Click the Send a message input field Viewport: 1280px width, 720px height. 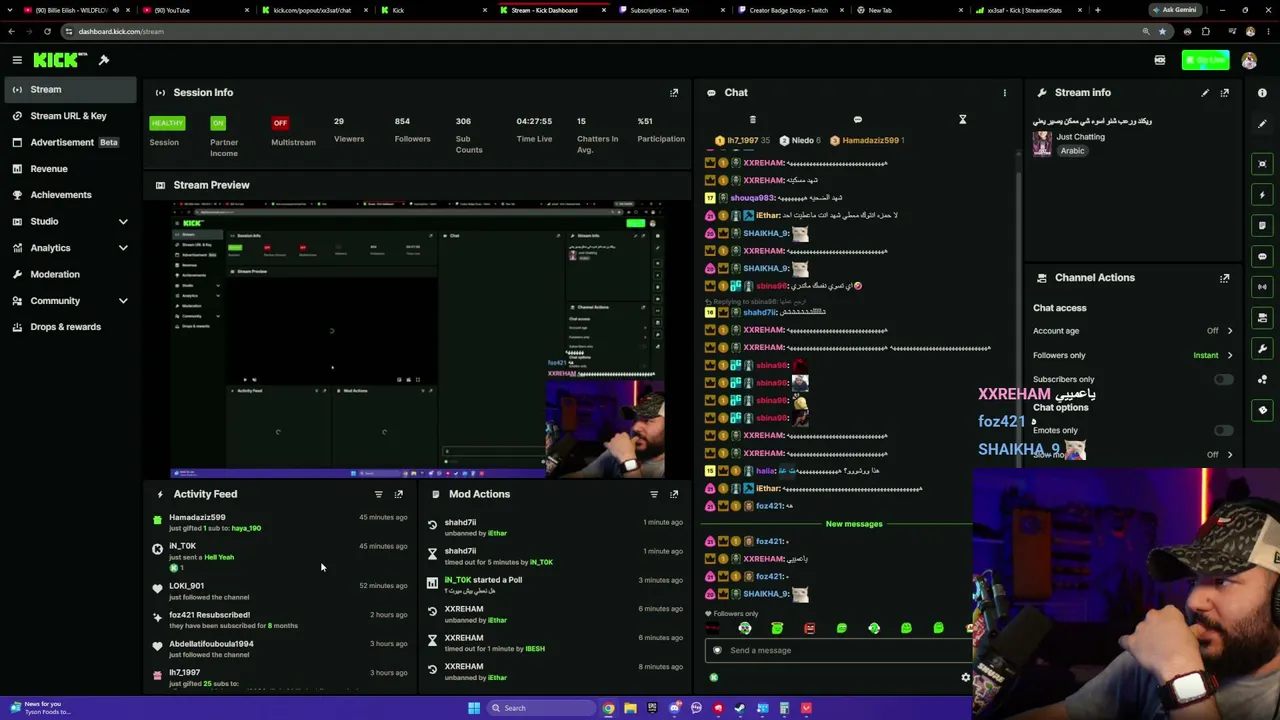838,651
